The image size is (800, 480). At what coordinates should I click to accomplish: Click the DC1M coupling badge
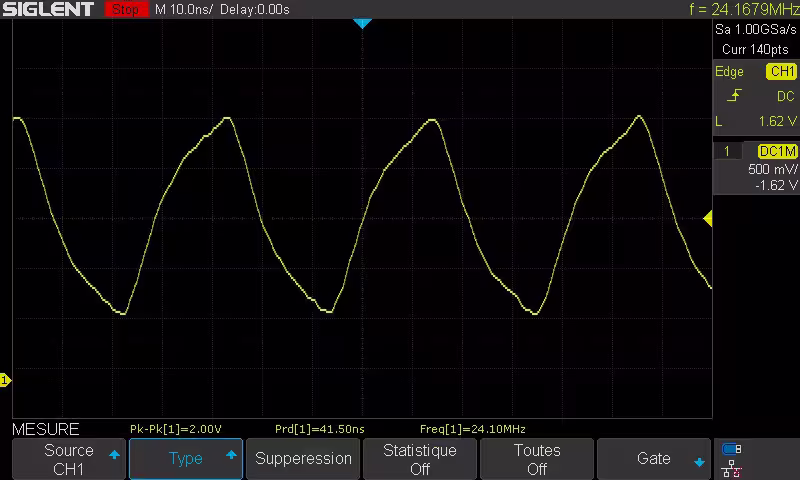pyautogui.click(x=778, y=151)
